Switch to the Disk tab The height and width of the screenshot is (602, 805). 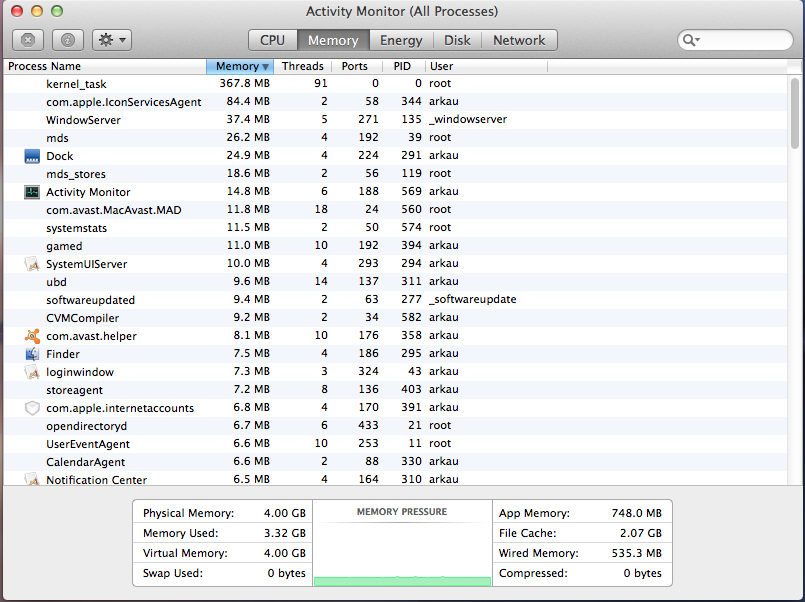[x=457, y=40]
